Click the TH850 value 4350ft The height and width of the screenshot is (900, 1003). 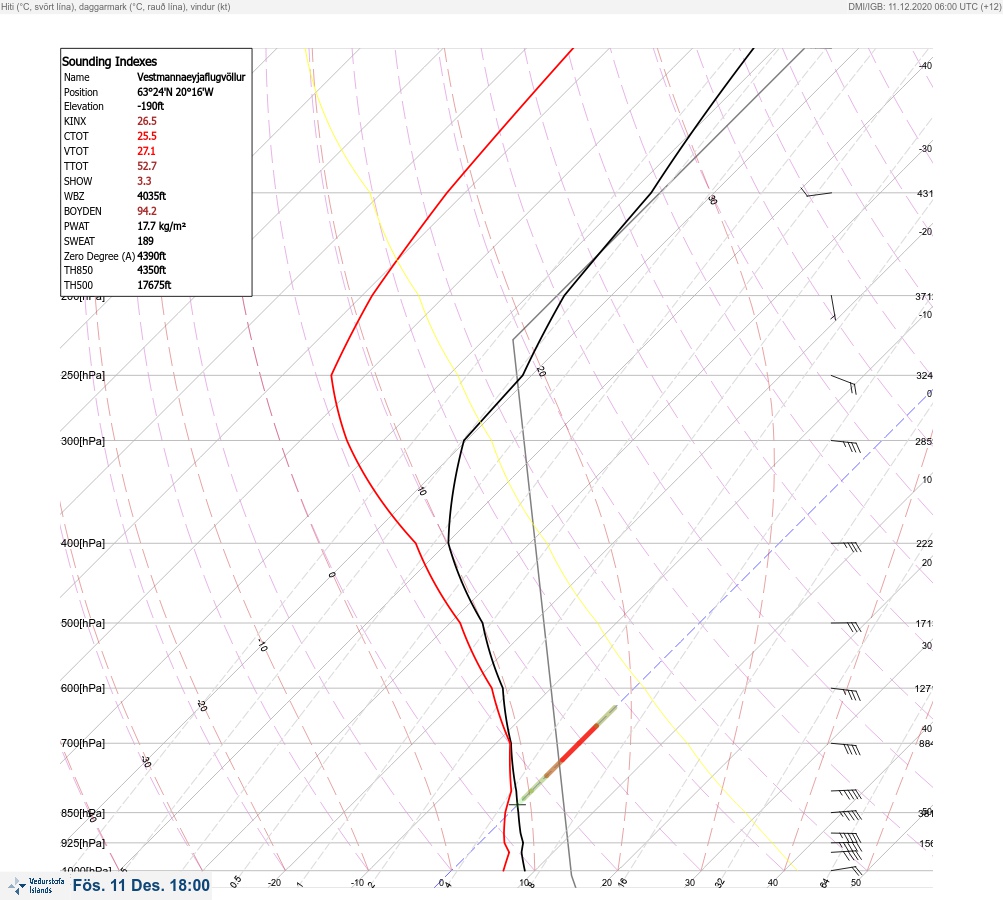coord(152,270)
